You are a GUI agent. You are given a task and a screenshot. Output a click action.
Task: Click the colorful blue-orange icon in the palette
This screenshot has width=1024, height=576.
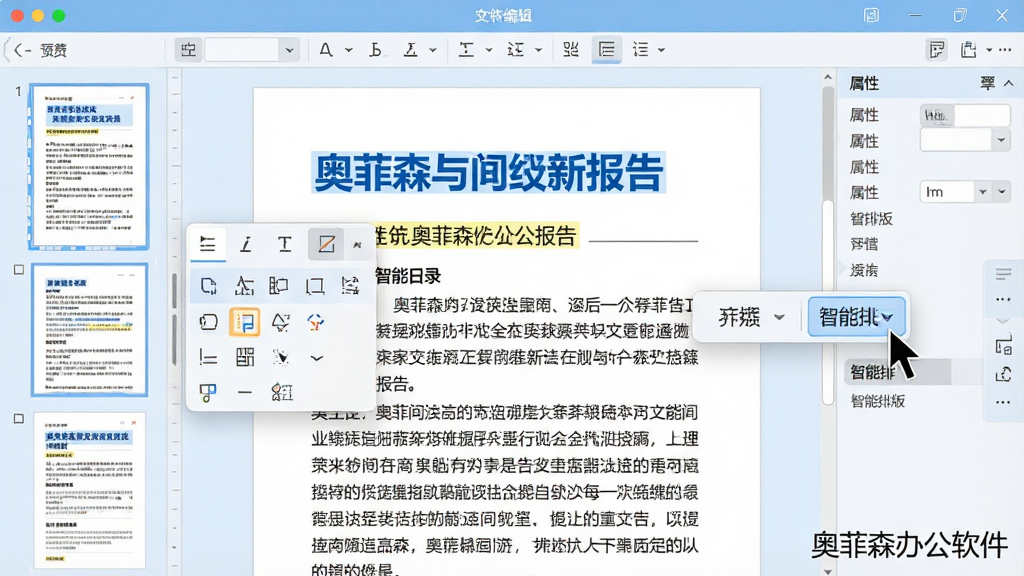pos(316,322)
